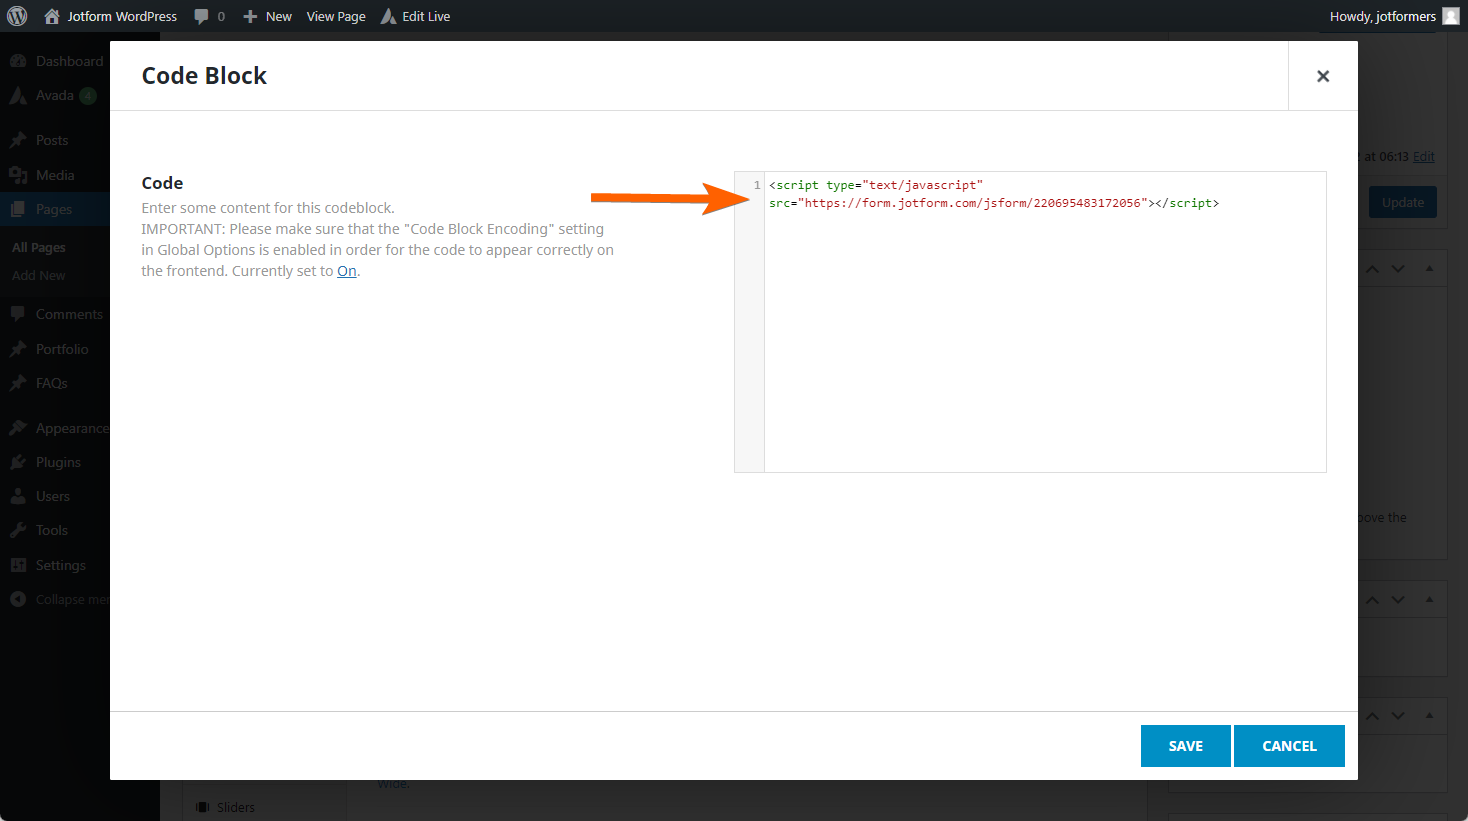Open the Portfolio sidebar menu
The width and height of the screenshot is (1468, 821).
coord(62,349)
